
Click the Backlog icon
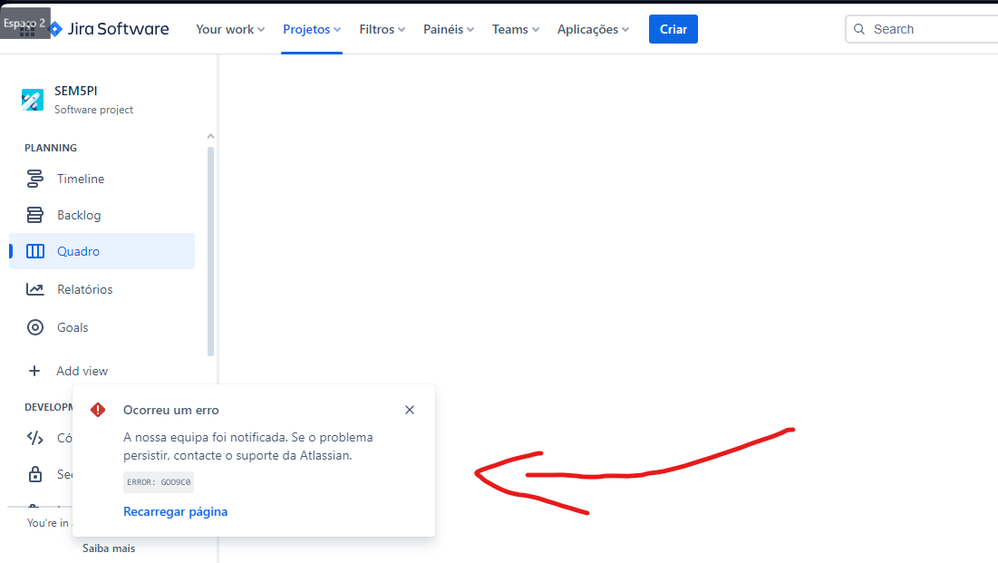point(35,215)
